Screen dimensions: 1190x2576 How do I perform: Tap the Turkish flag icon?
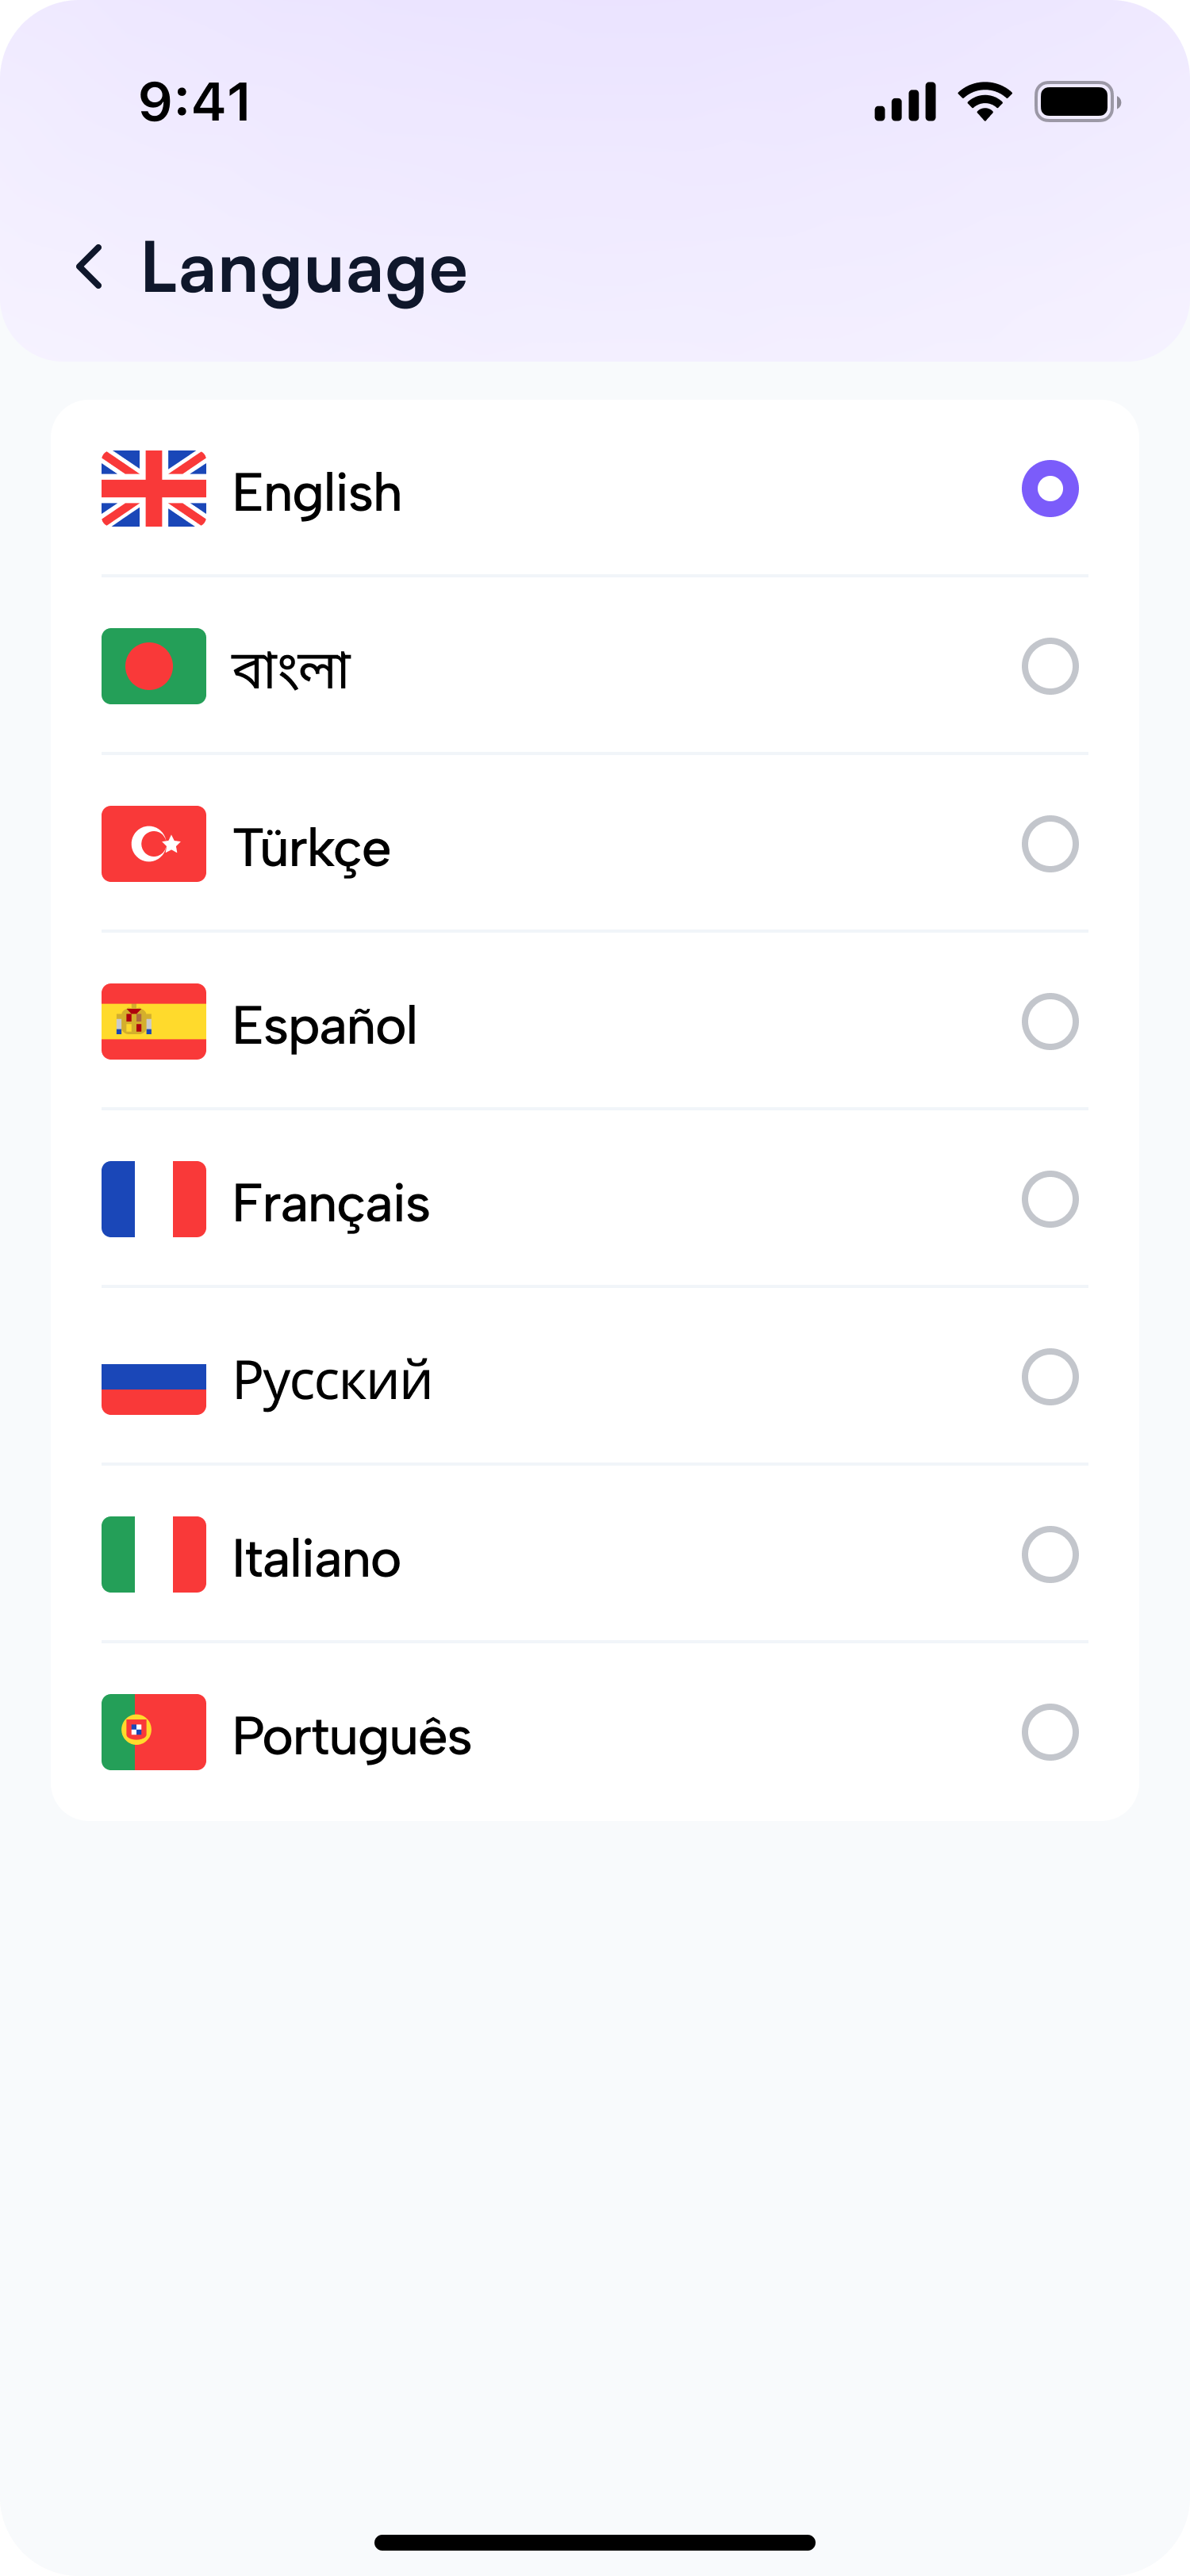pyautogui.click(x=154, y=844)
